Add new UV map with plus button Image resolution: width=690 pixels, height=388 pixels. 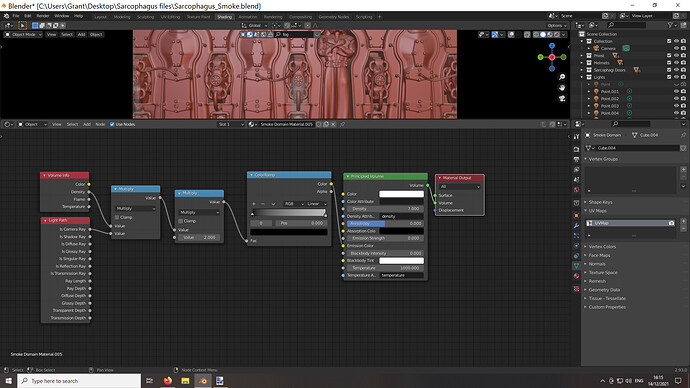[x=683, y=222]
